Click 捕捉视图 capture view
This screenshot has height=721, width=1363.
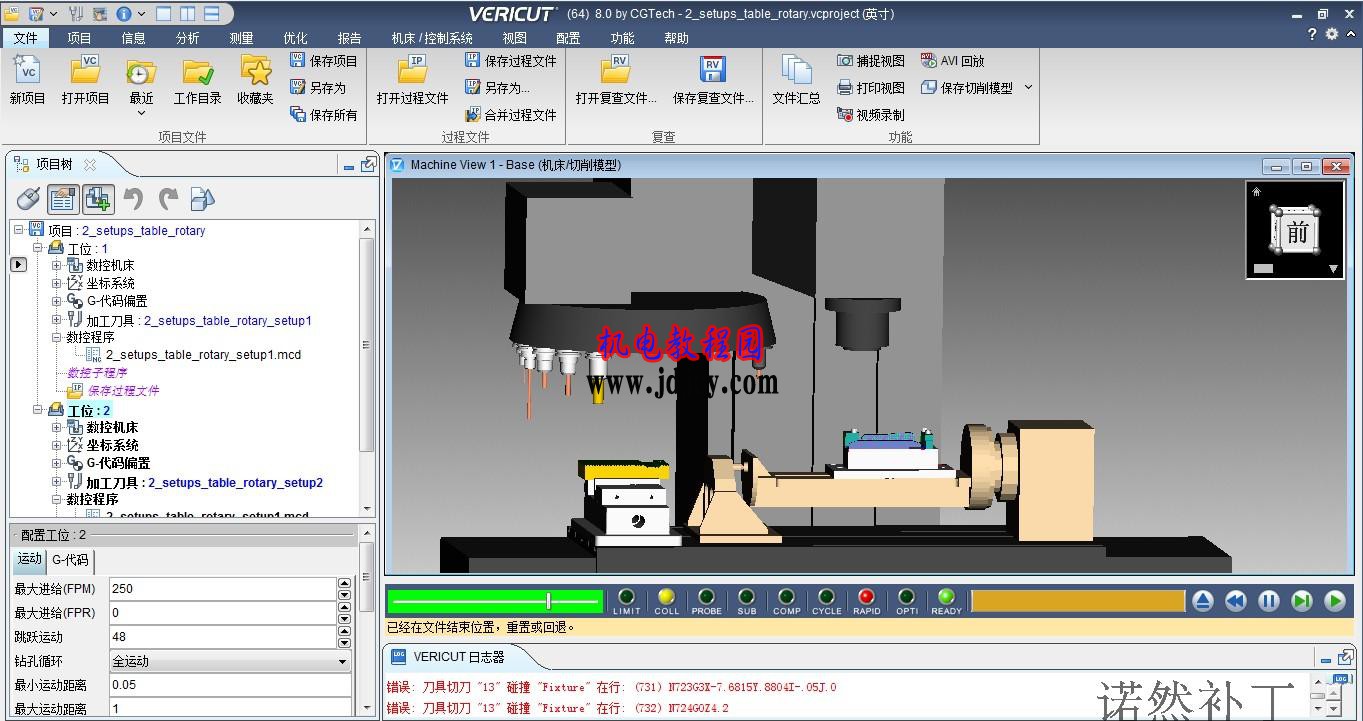[870, 61]
